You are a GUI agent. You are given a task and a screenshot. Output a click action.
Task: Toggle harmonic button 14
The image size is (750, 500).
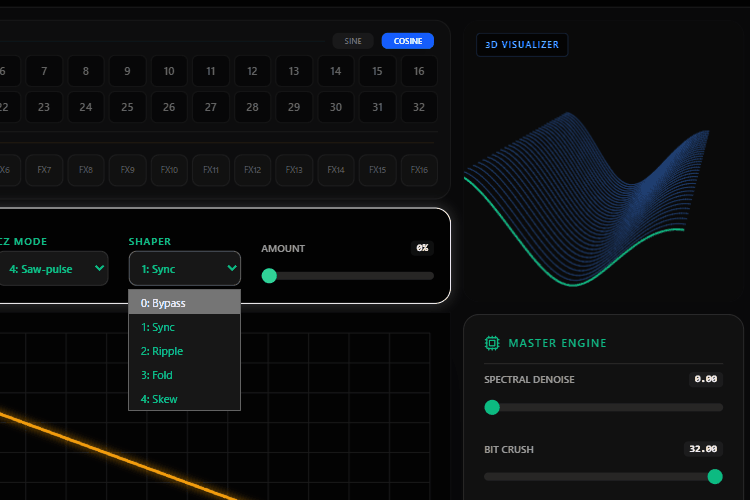(336, 71)
